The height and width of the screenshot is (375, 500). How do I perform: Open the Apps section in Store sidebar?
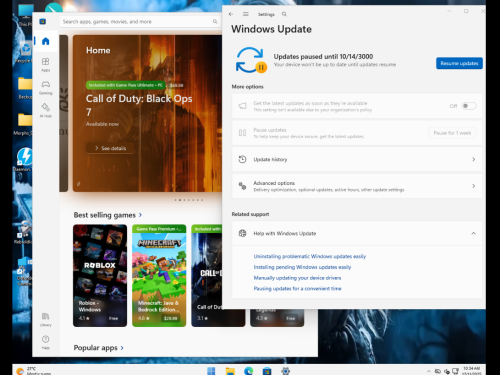[46, 64]
